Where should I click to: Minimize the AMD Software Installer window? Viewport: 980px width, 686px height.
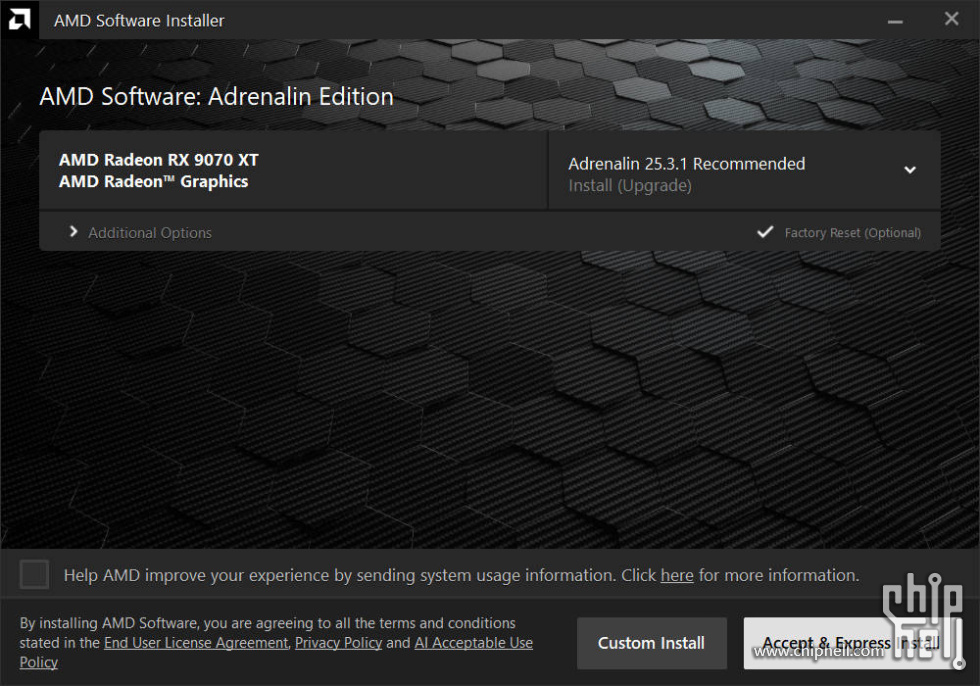pos(895,21)
